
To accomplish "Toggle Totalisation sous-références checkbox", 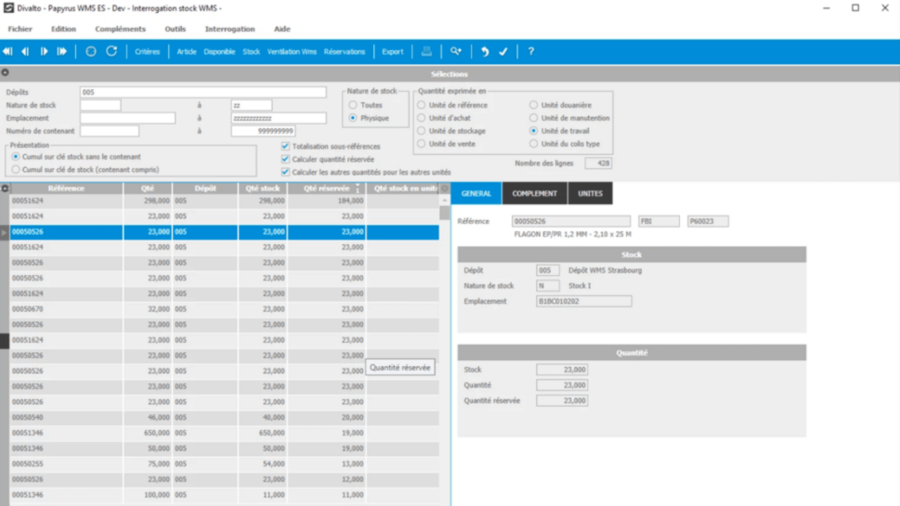I will click(285, 146).
